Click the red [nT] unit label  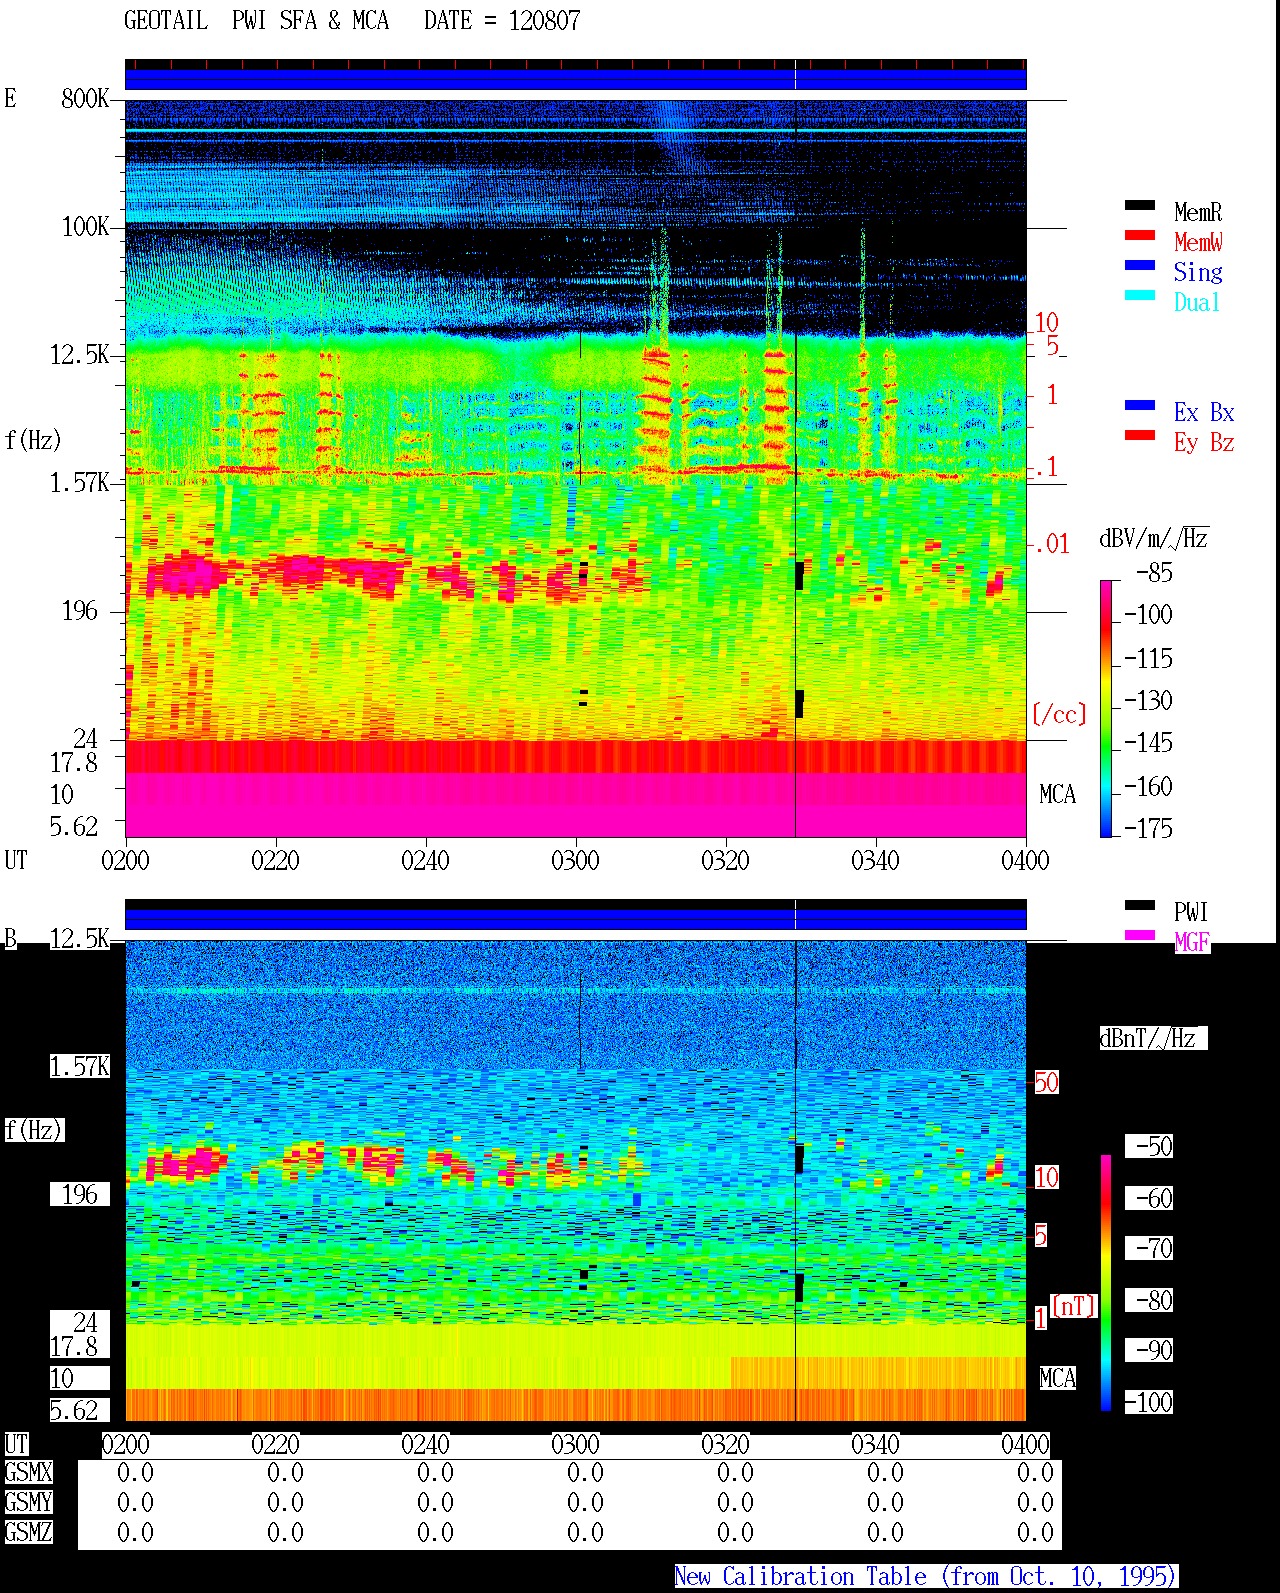1074,1306
